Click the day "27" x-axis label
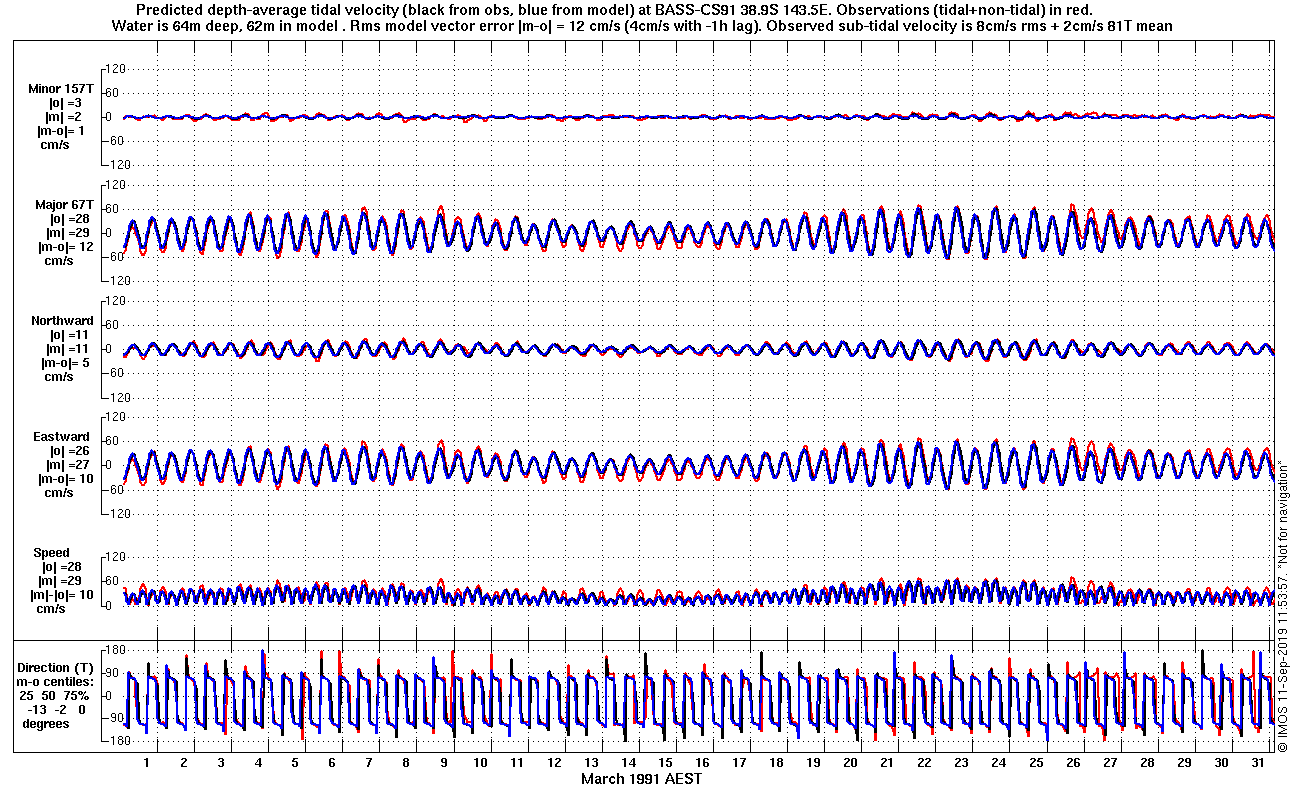Screen dimensions: 1300x800 coord(1110,763)
